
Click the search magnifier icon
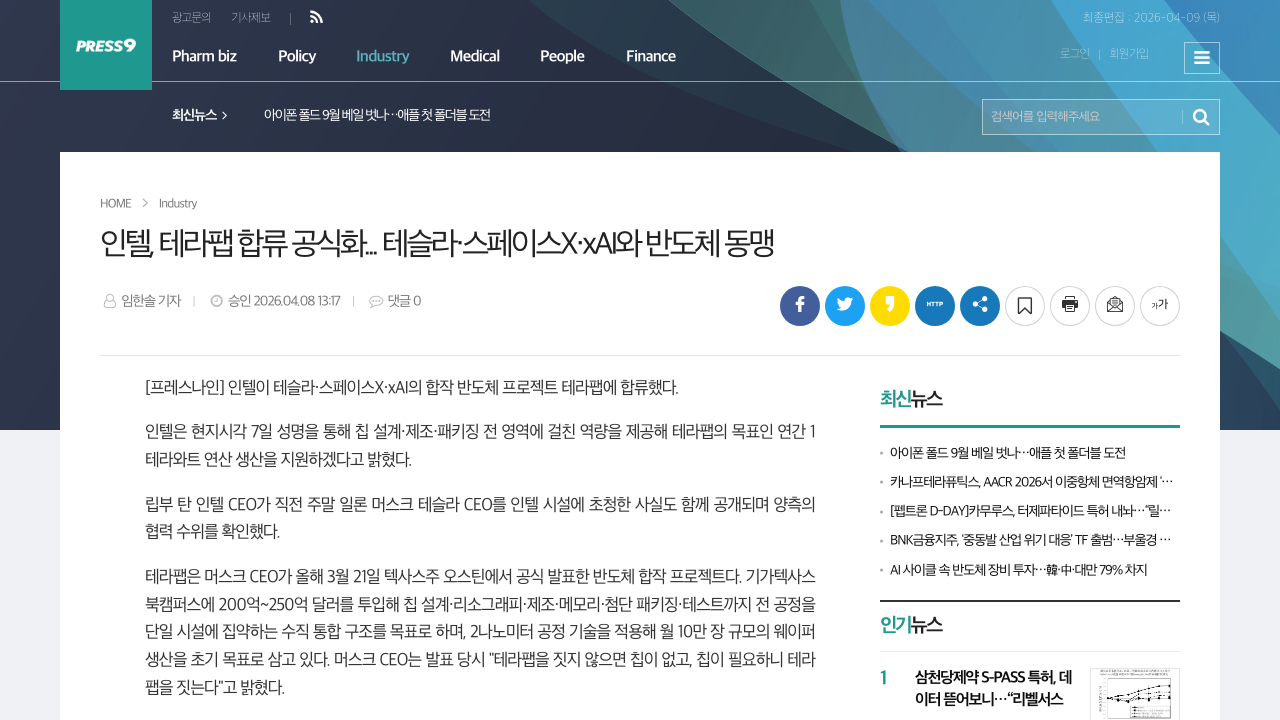(1201, 117)
